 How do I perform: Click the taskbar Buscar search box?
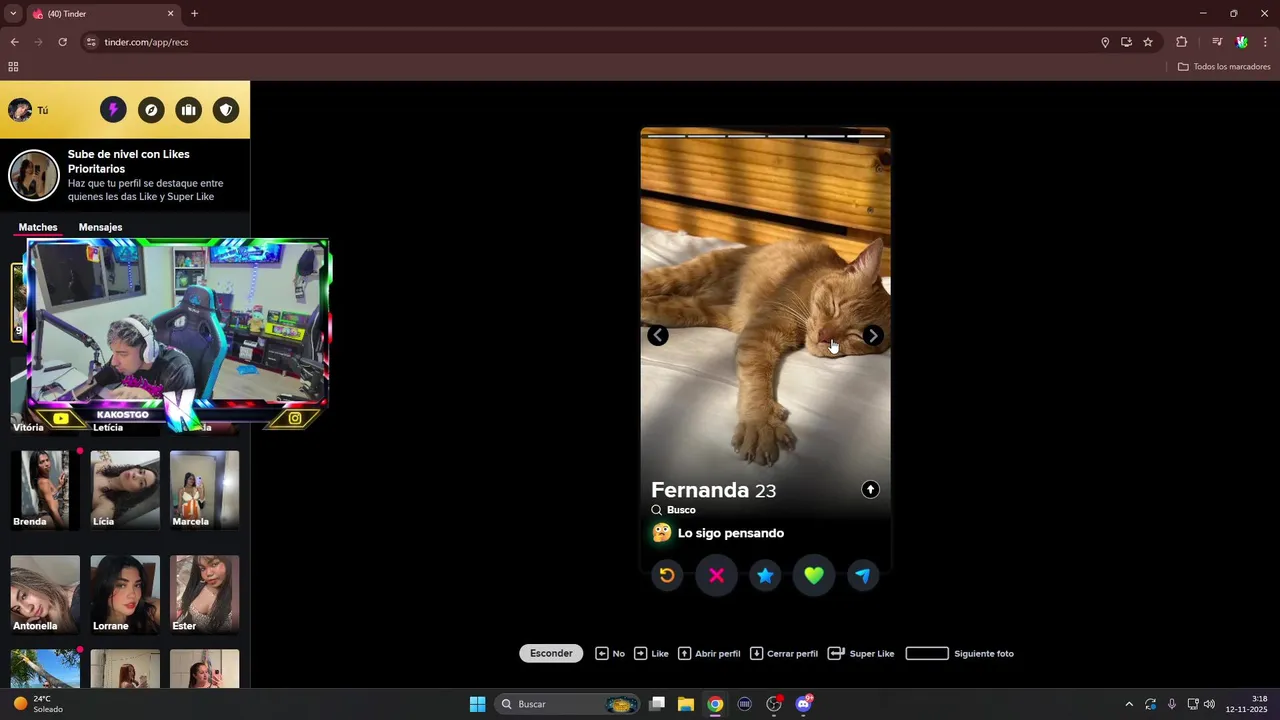pyautogui.click(x=568, y=704)
